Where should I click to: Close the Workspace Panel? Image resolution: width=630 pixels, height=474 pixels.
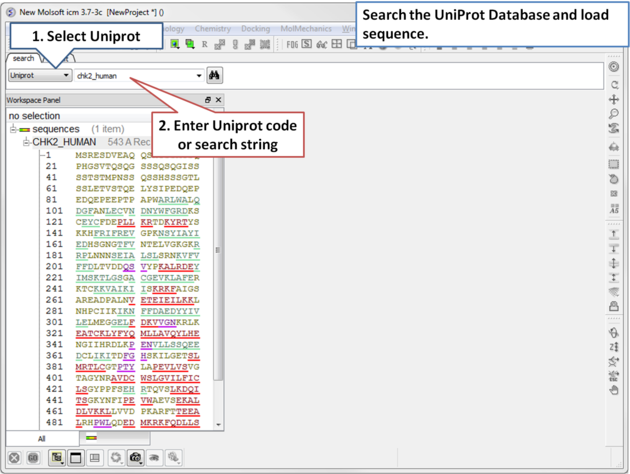point(219,100)
